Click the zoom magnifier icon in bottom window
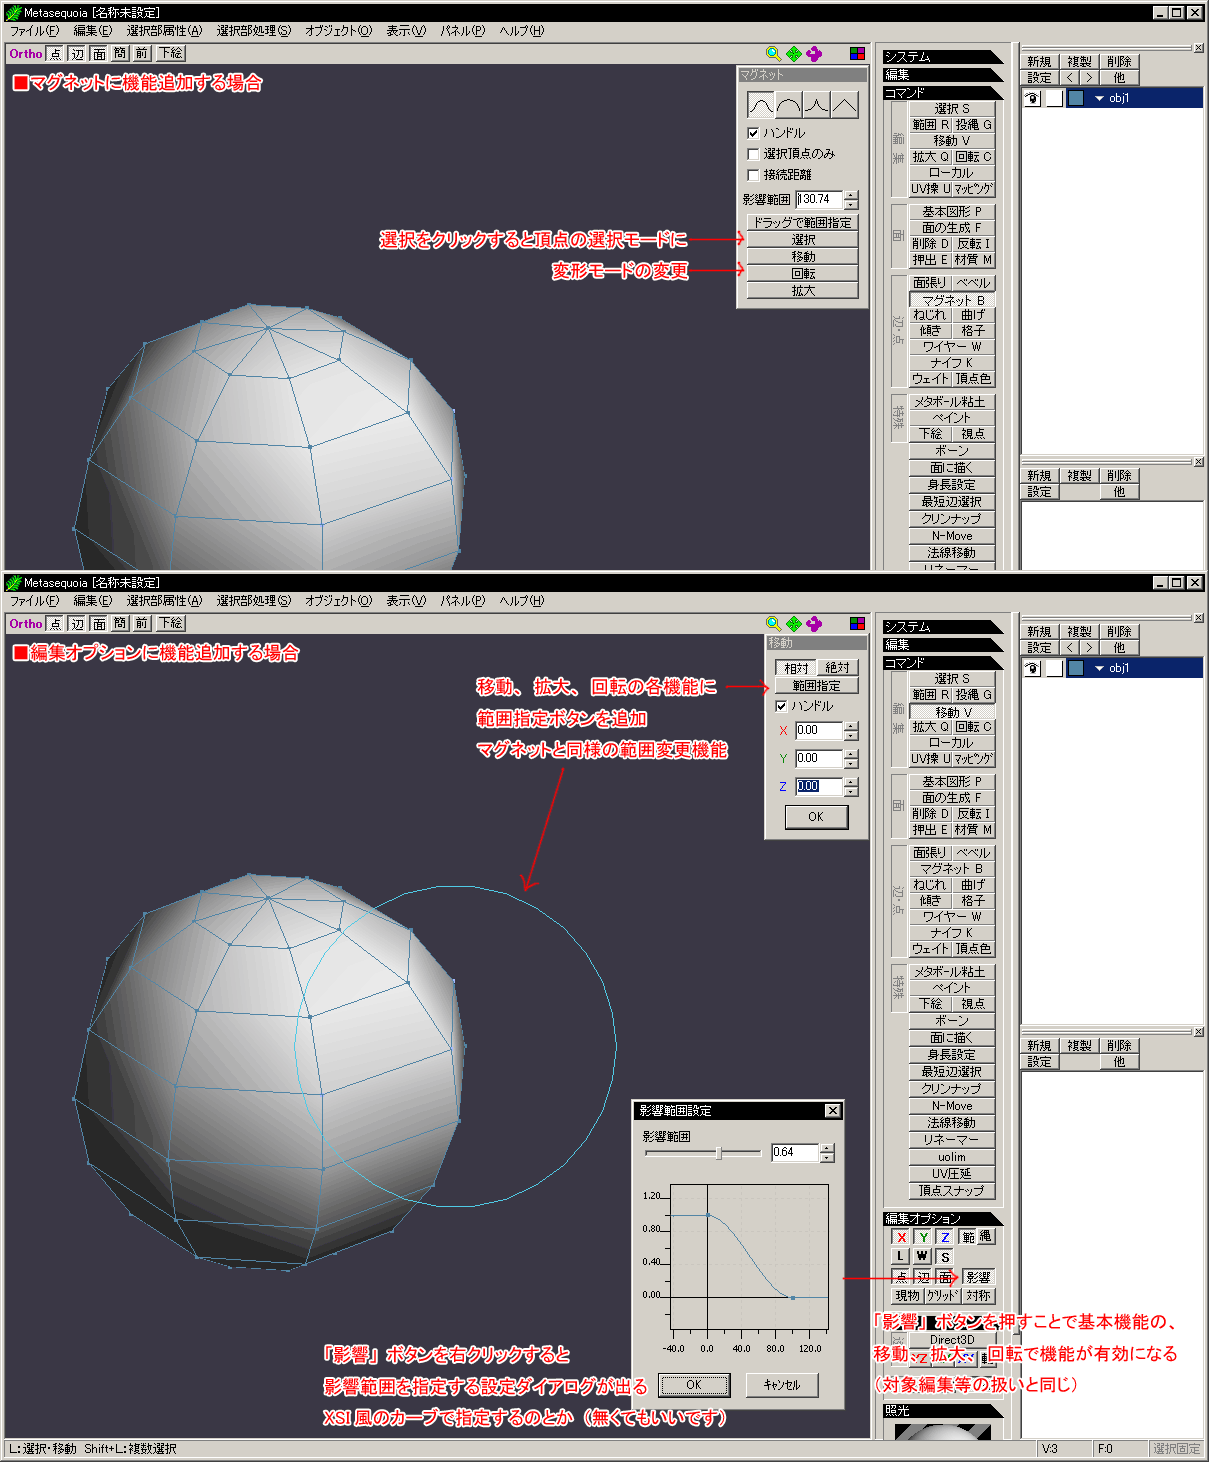 tap(773, 624)
